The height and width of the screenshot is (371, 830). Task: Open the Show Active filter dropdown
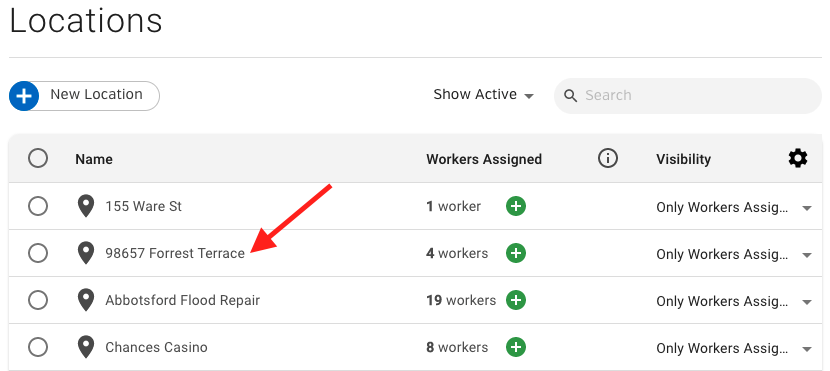483,95
